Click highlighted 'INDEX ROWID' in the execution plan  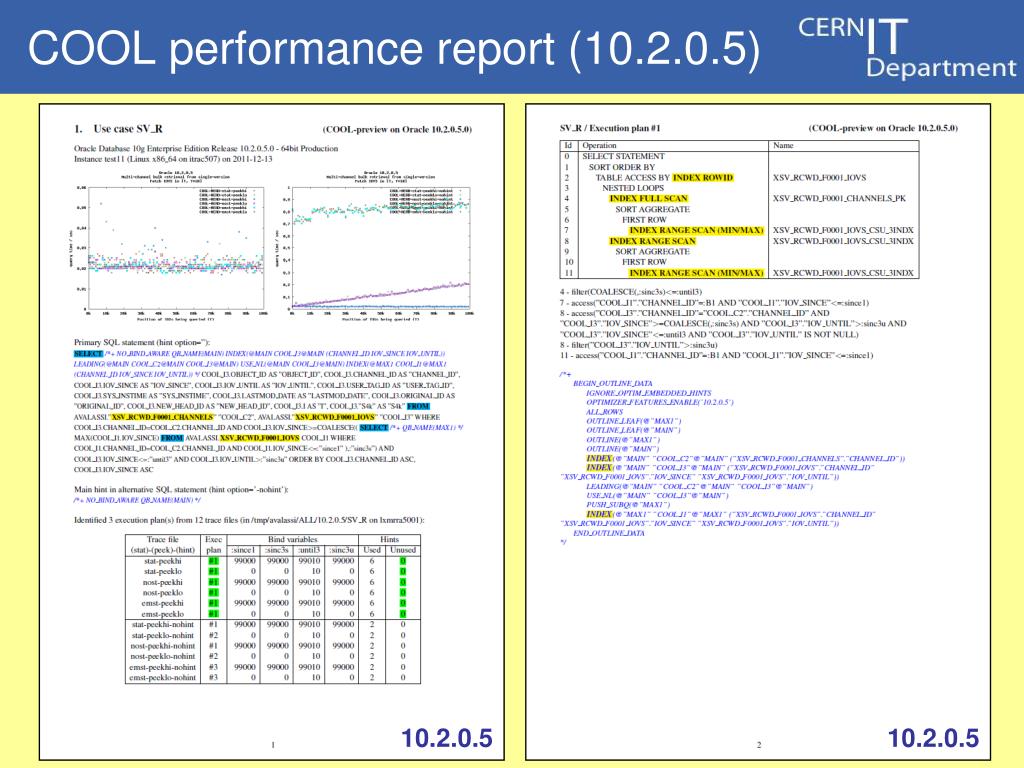click(x=703, y=178)
